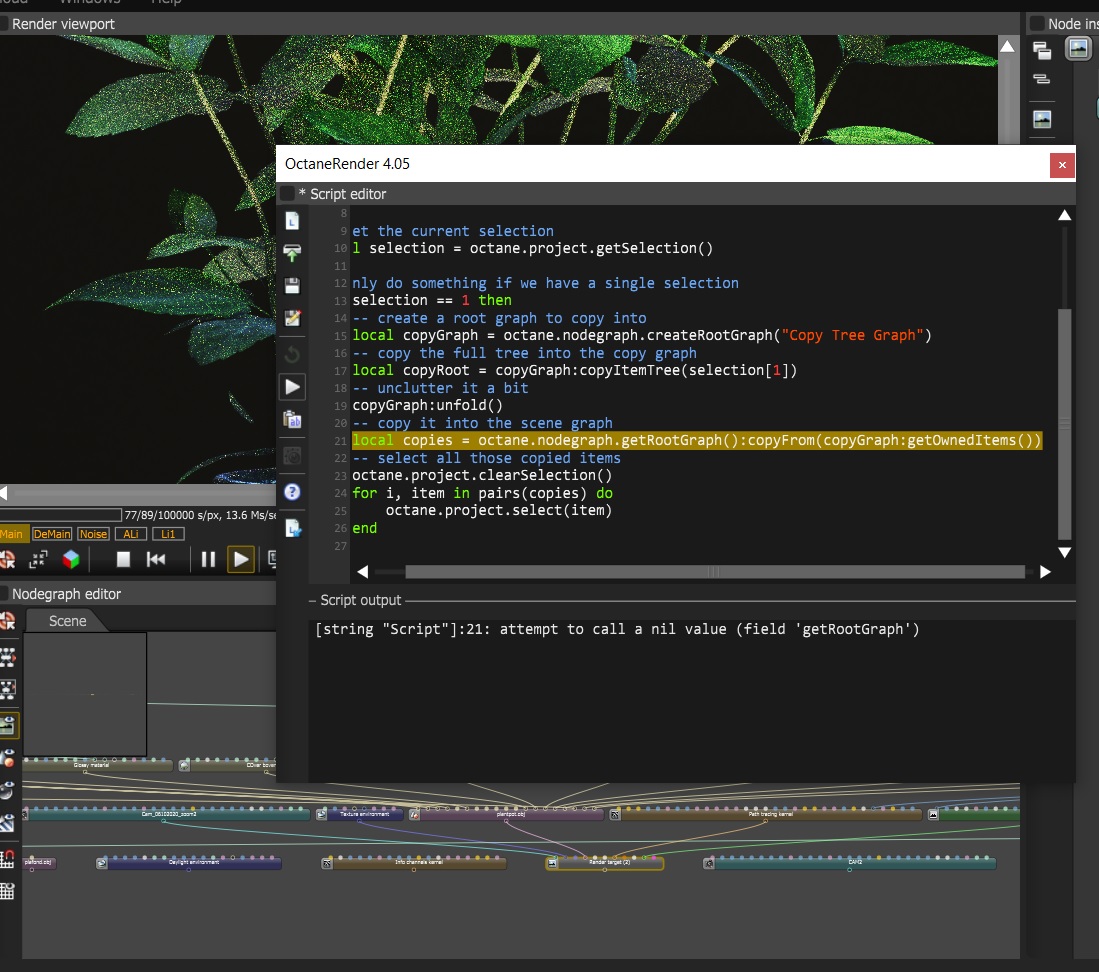Pause the render in viewport

208,559
